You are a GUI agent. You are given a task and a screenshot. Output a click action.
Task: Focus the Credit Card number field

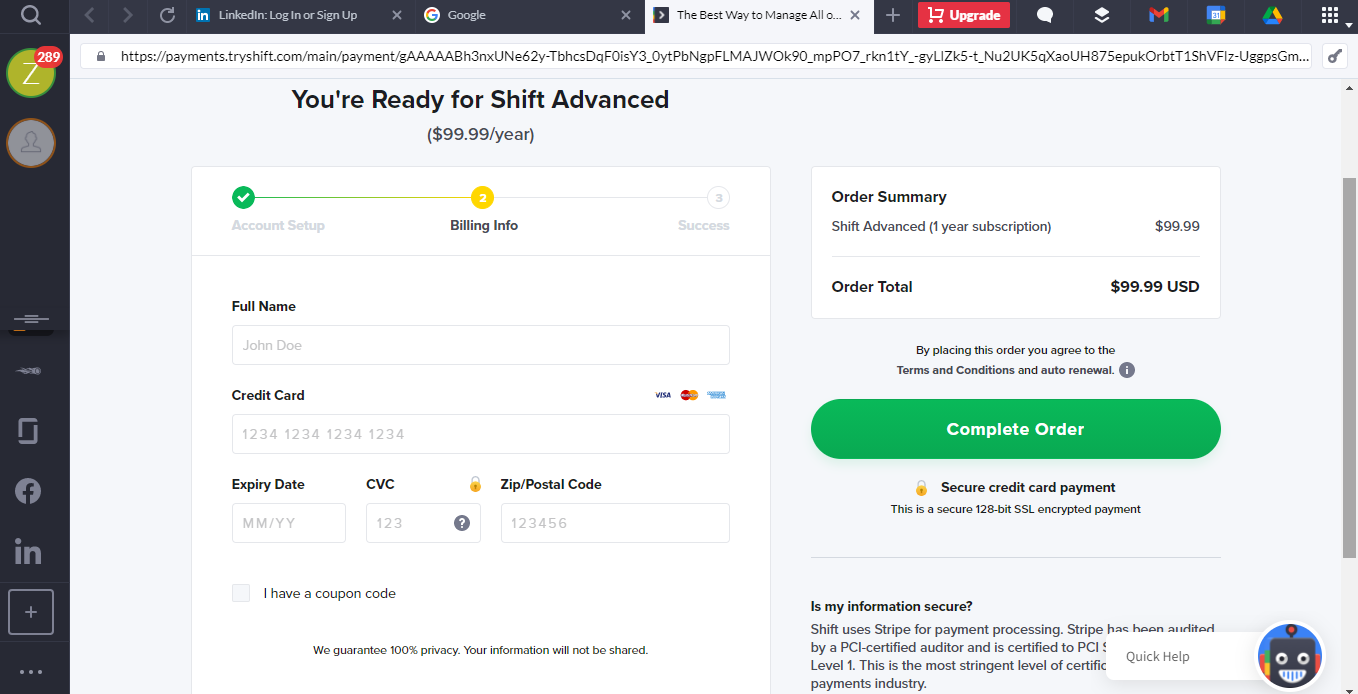point(480,434)
